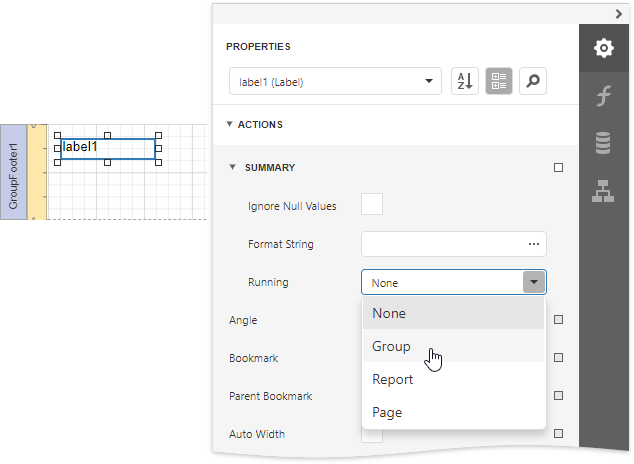634x464 pixels.
Task: Toggle the Ignore Null Values checkbox
Action: pos(372,205)
